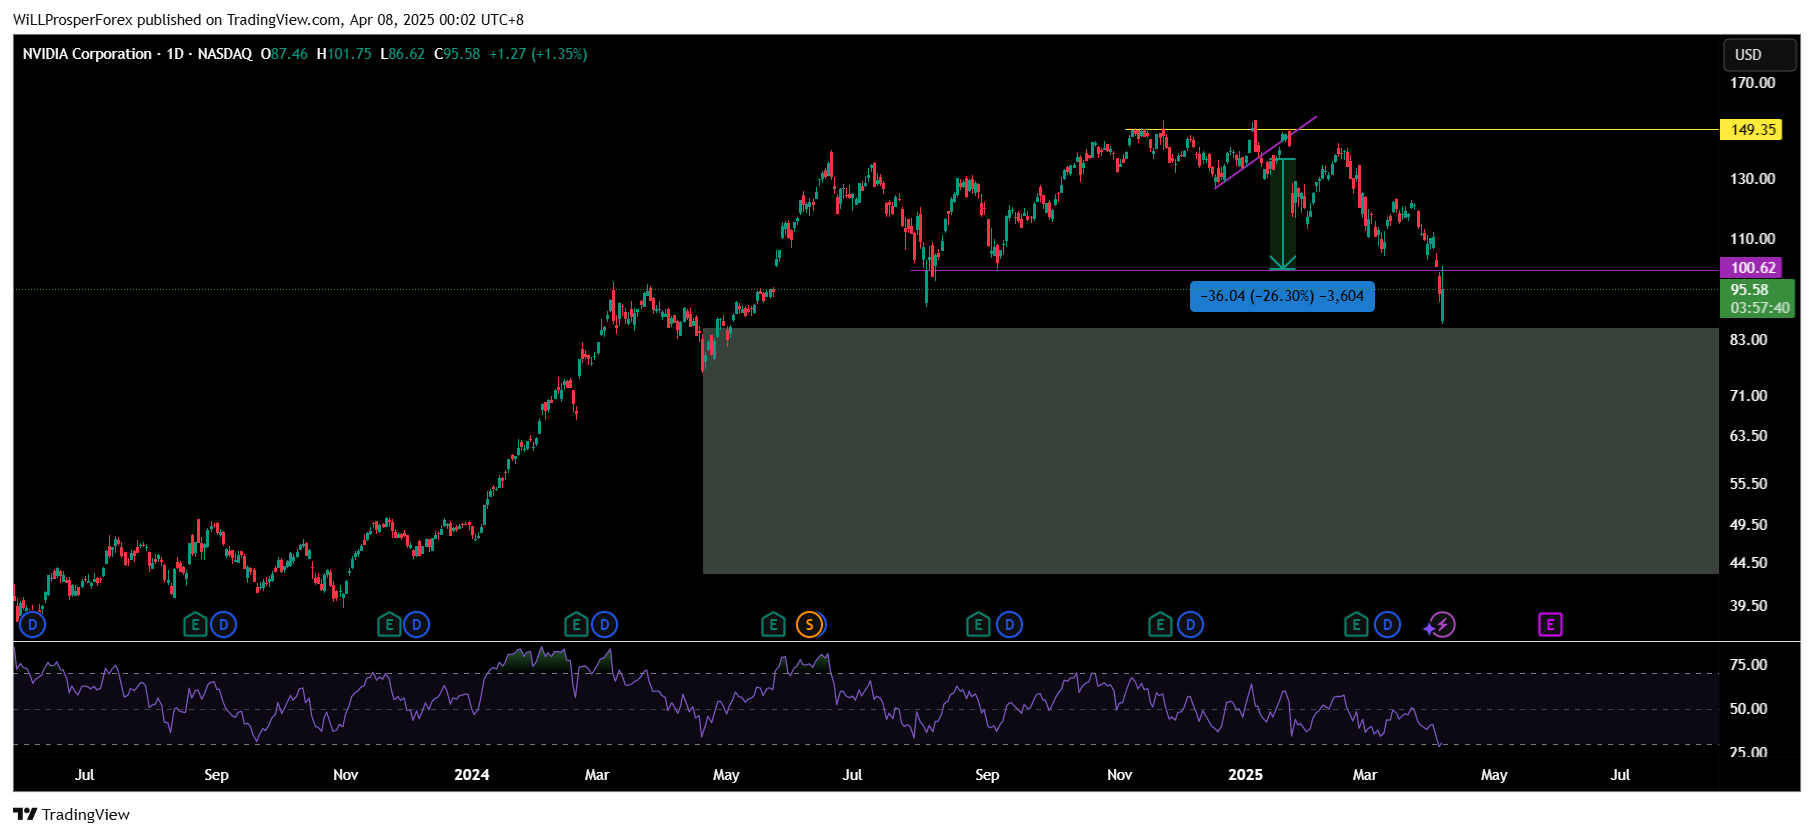Click the 130.00 price axis label

(x=1752, y=179)
